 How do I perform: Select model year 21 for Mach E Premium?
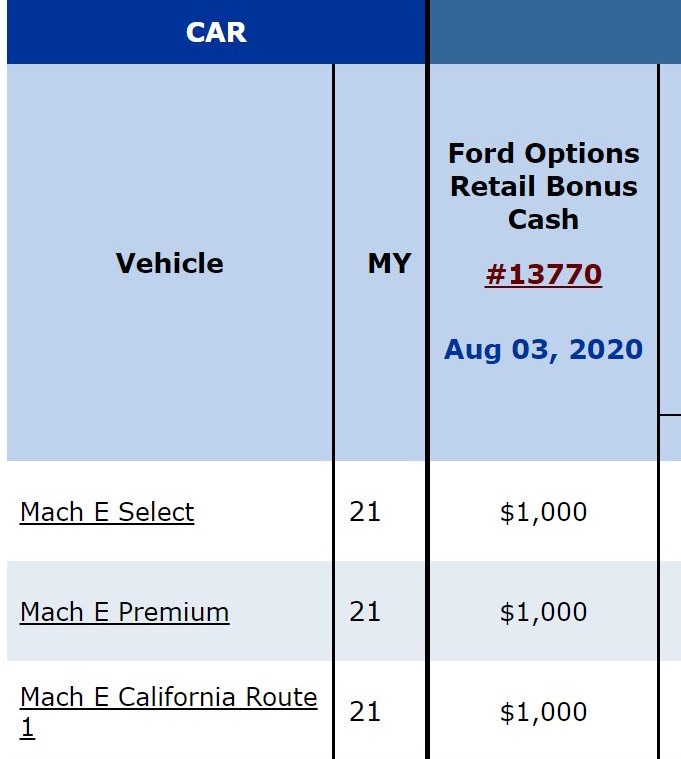(x=365, y=612)
